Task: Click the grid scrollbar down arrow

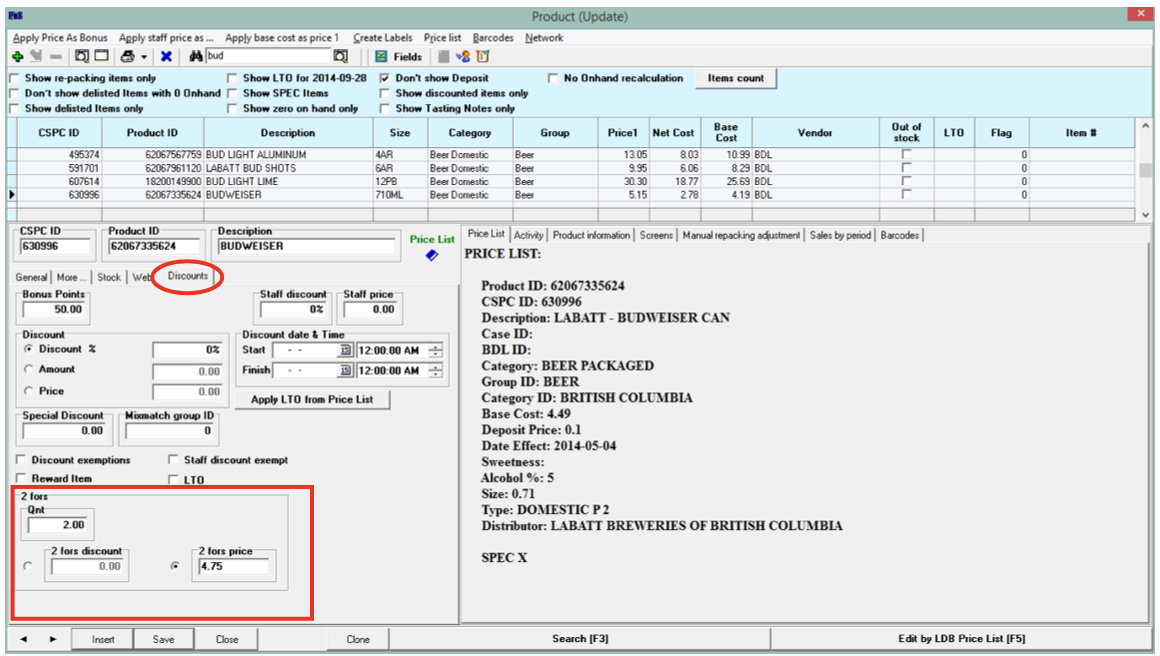Action: 1144,214
